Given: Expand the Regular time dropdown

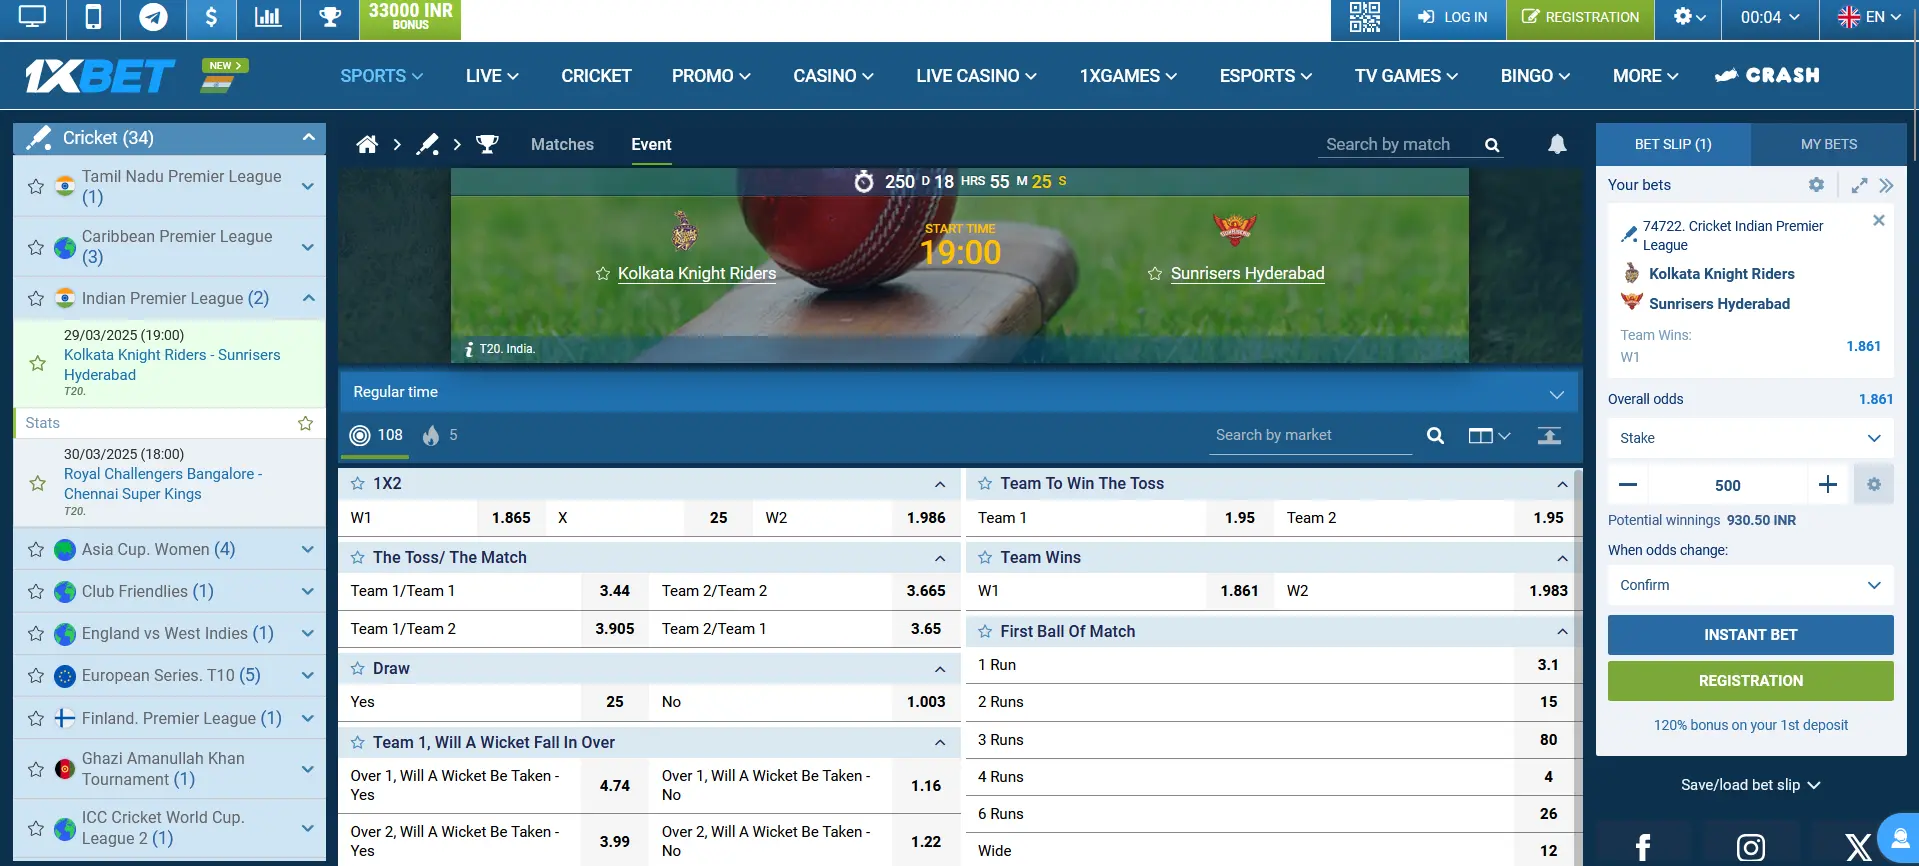Looking at the screenshot, I should 1556,393.
